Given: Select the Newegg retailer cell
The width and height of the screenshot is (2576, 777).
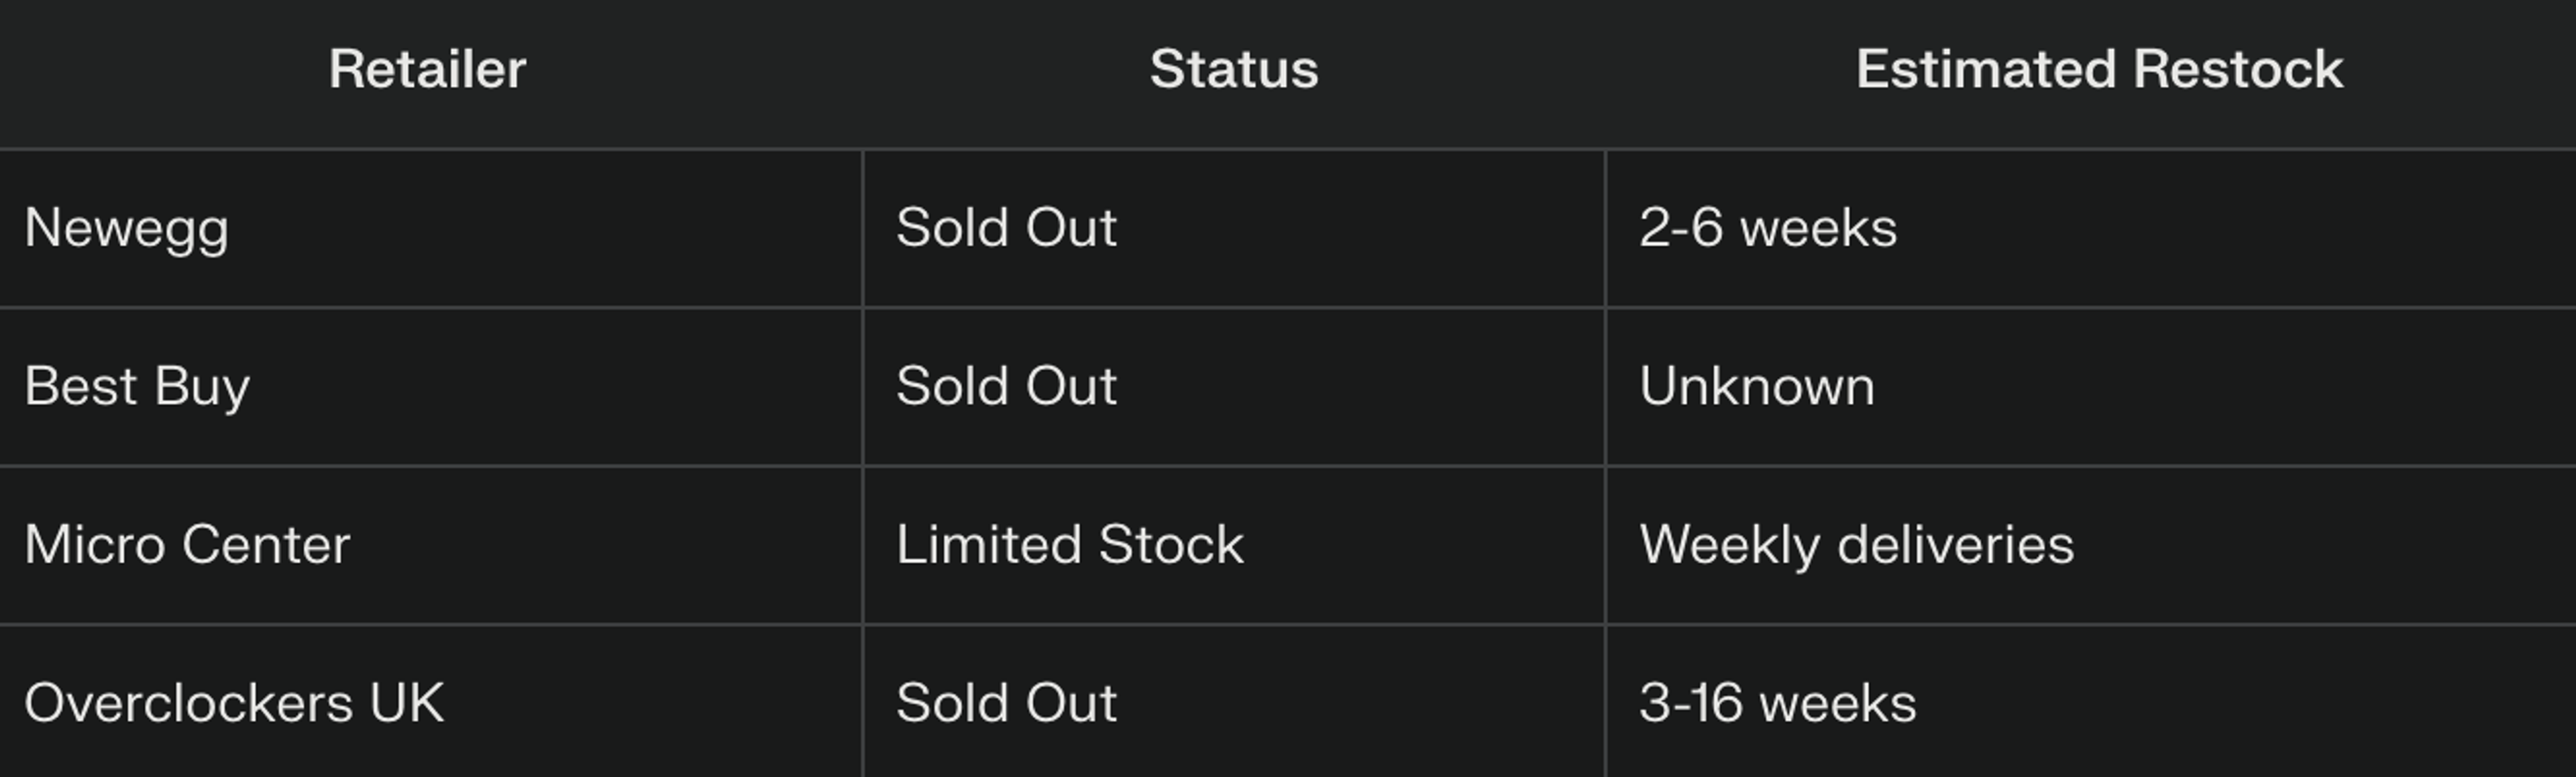Looking at the screenshot, I should click(x=430, y=228).
